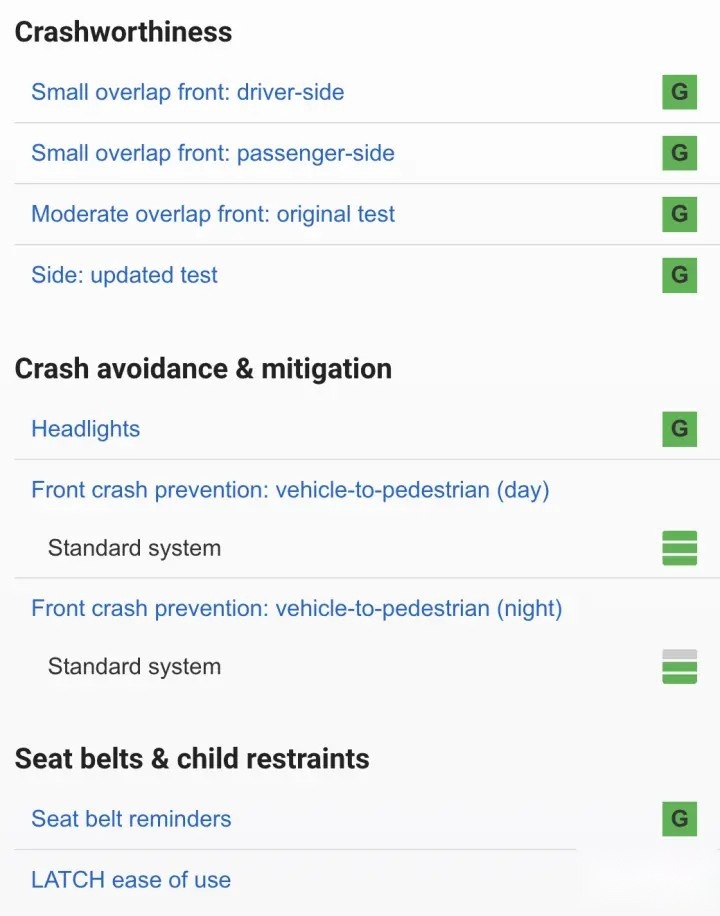Open the Seat belt reminders link
Viewport: 720px width, 916px height.
pyautogui.click(x=131, y=819)
